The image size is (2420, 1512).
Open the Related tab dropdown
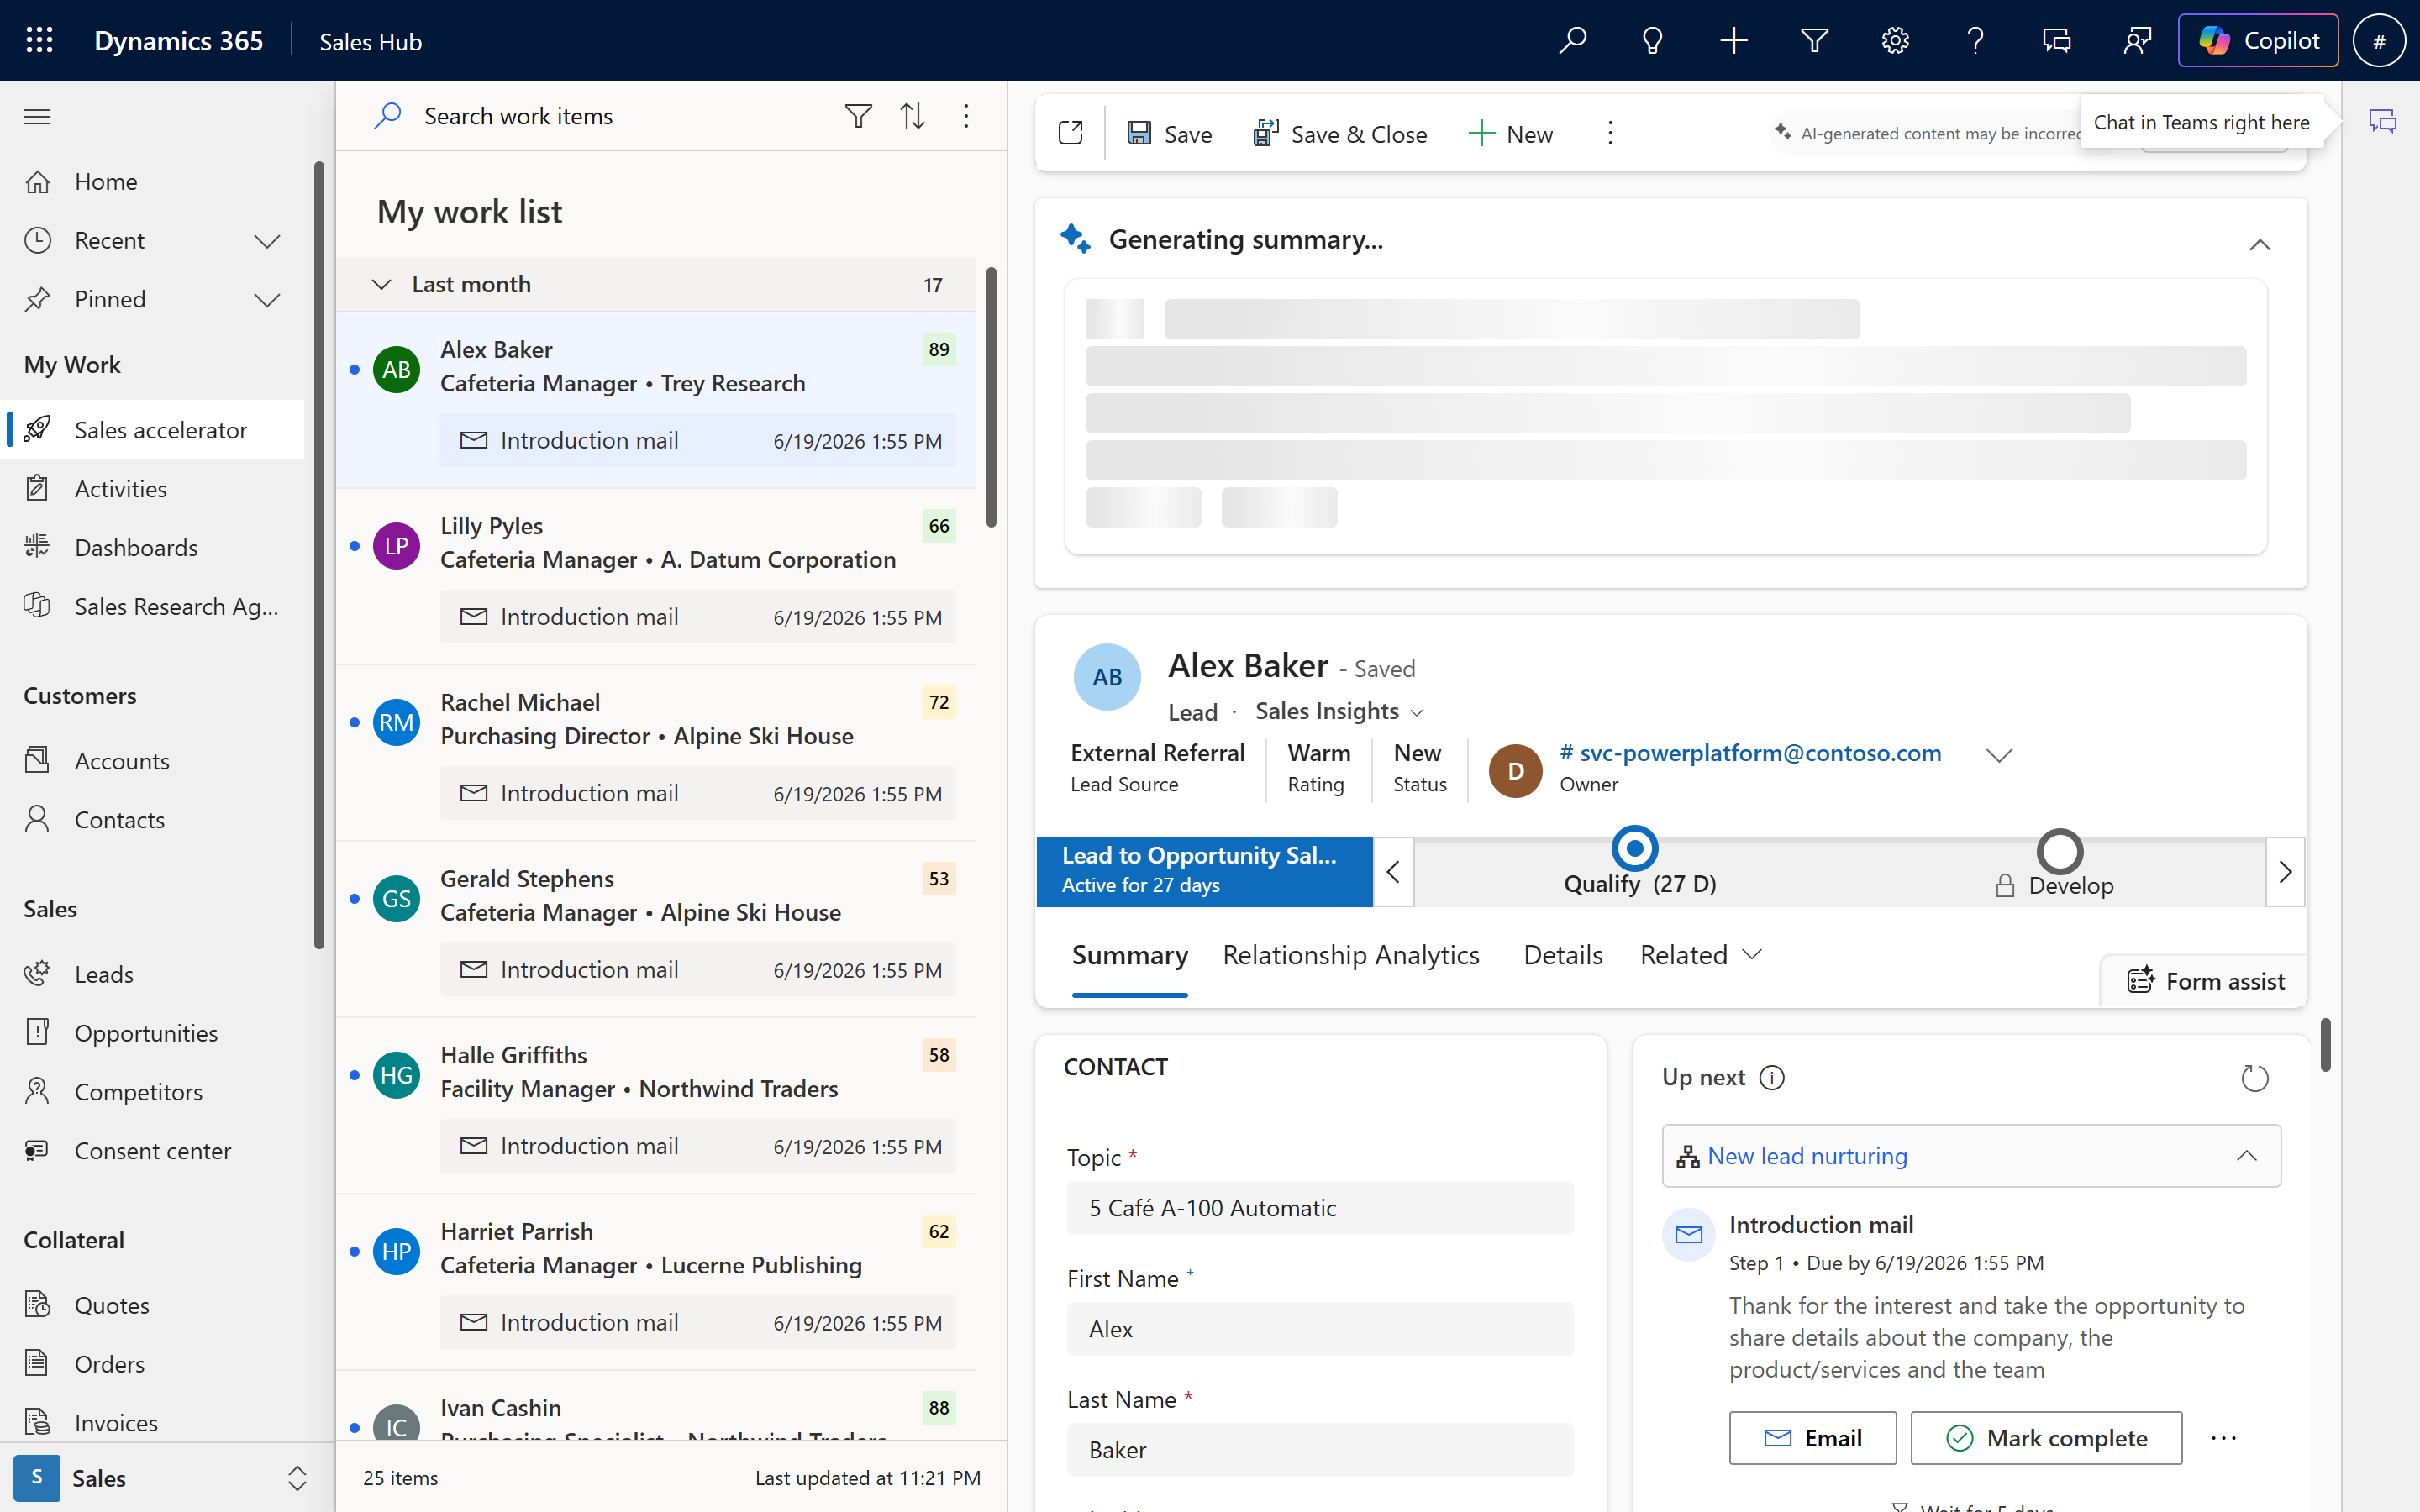(1700, 955)
